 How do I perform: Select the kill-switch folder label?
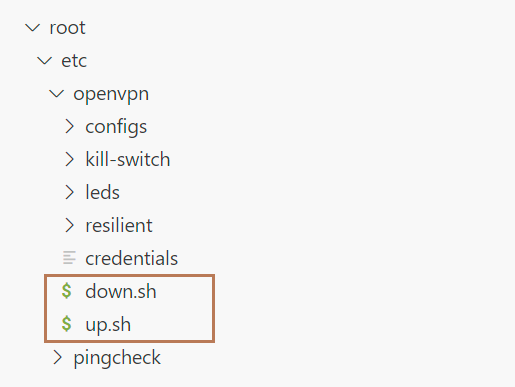coord(128,159)
